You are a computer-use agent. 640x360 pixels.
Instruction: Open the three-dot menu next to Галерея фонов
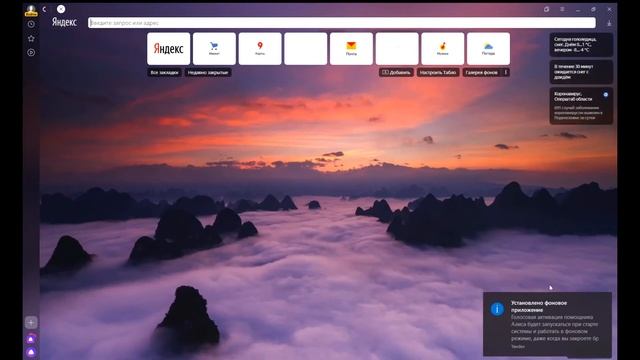506,72
